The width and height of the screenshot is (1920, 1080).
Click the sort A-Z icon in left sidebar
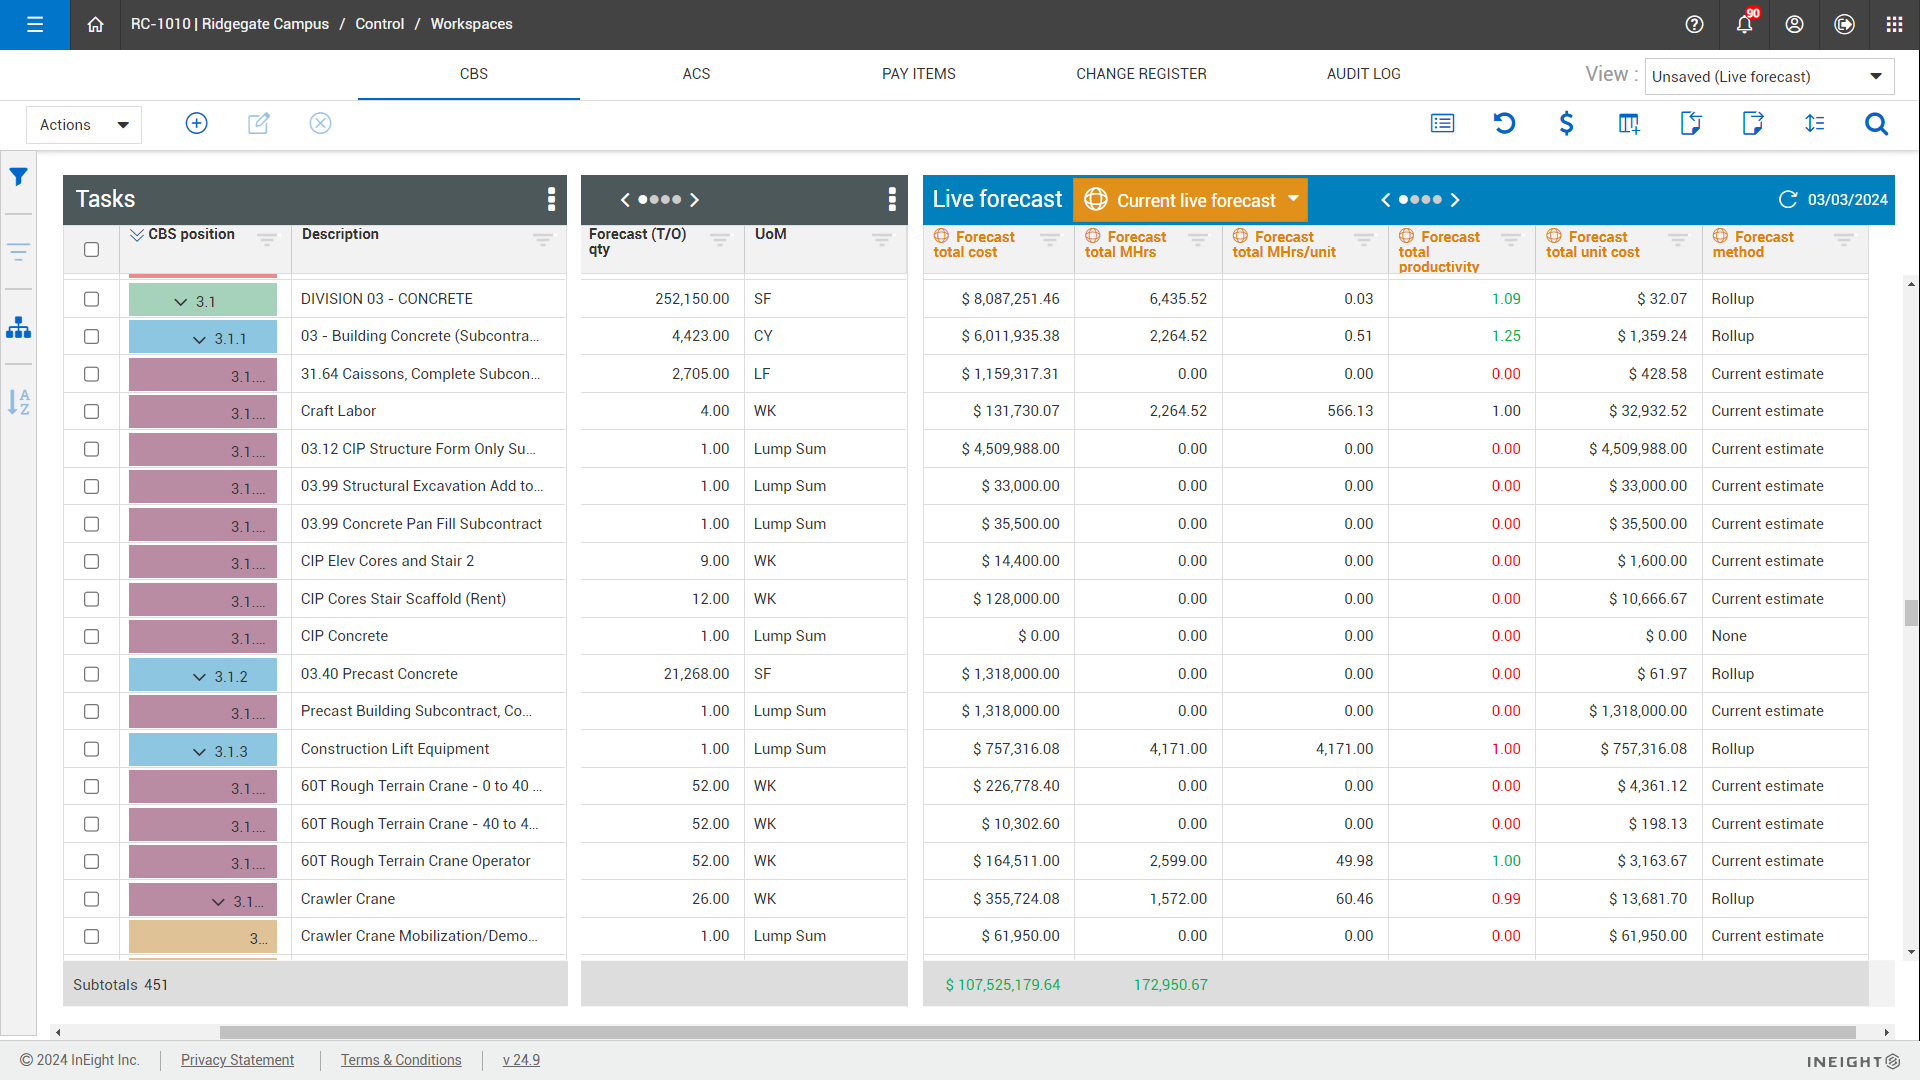click(18, 402)
